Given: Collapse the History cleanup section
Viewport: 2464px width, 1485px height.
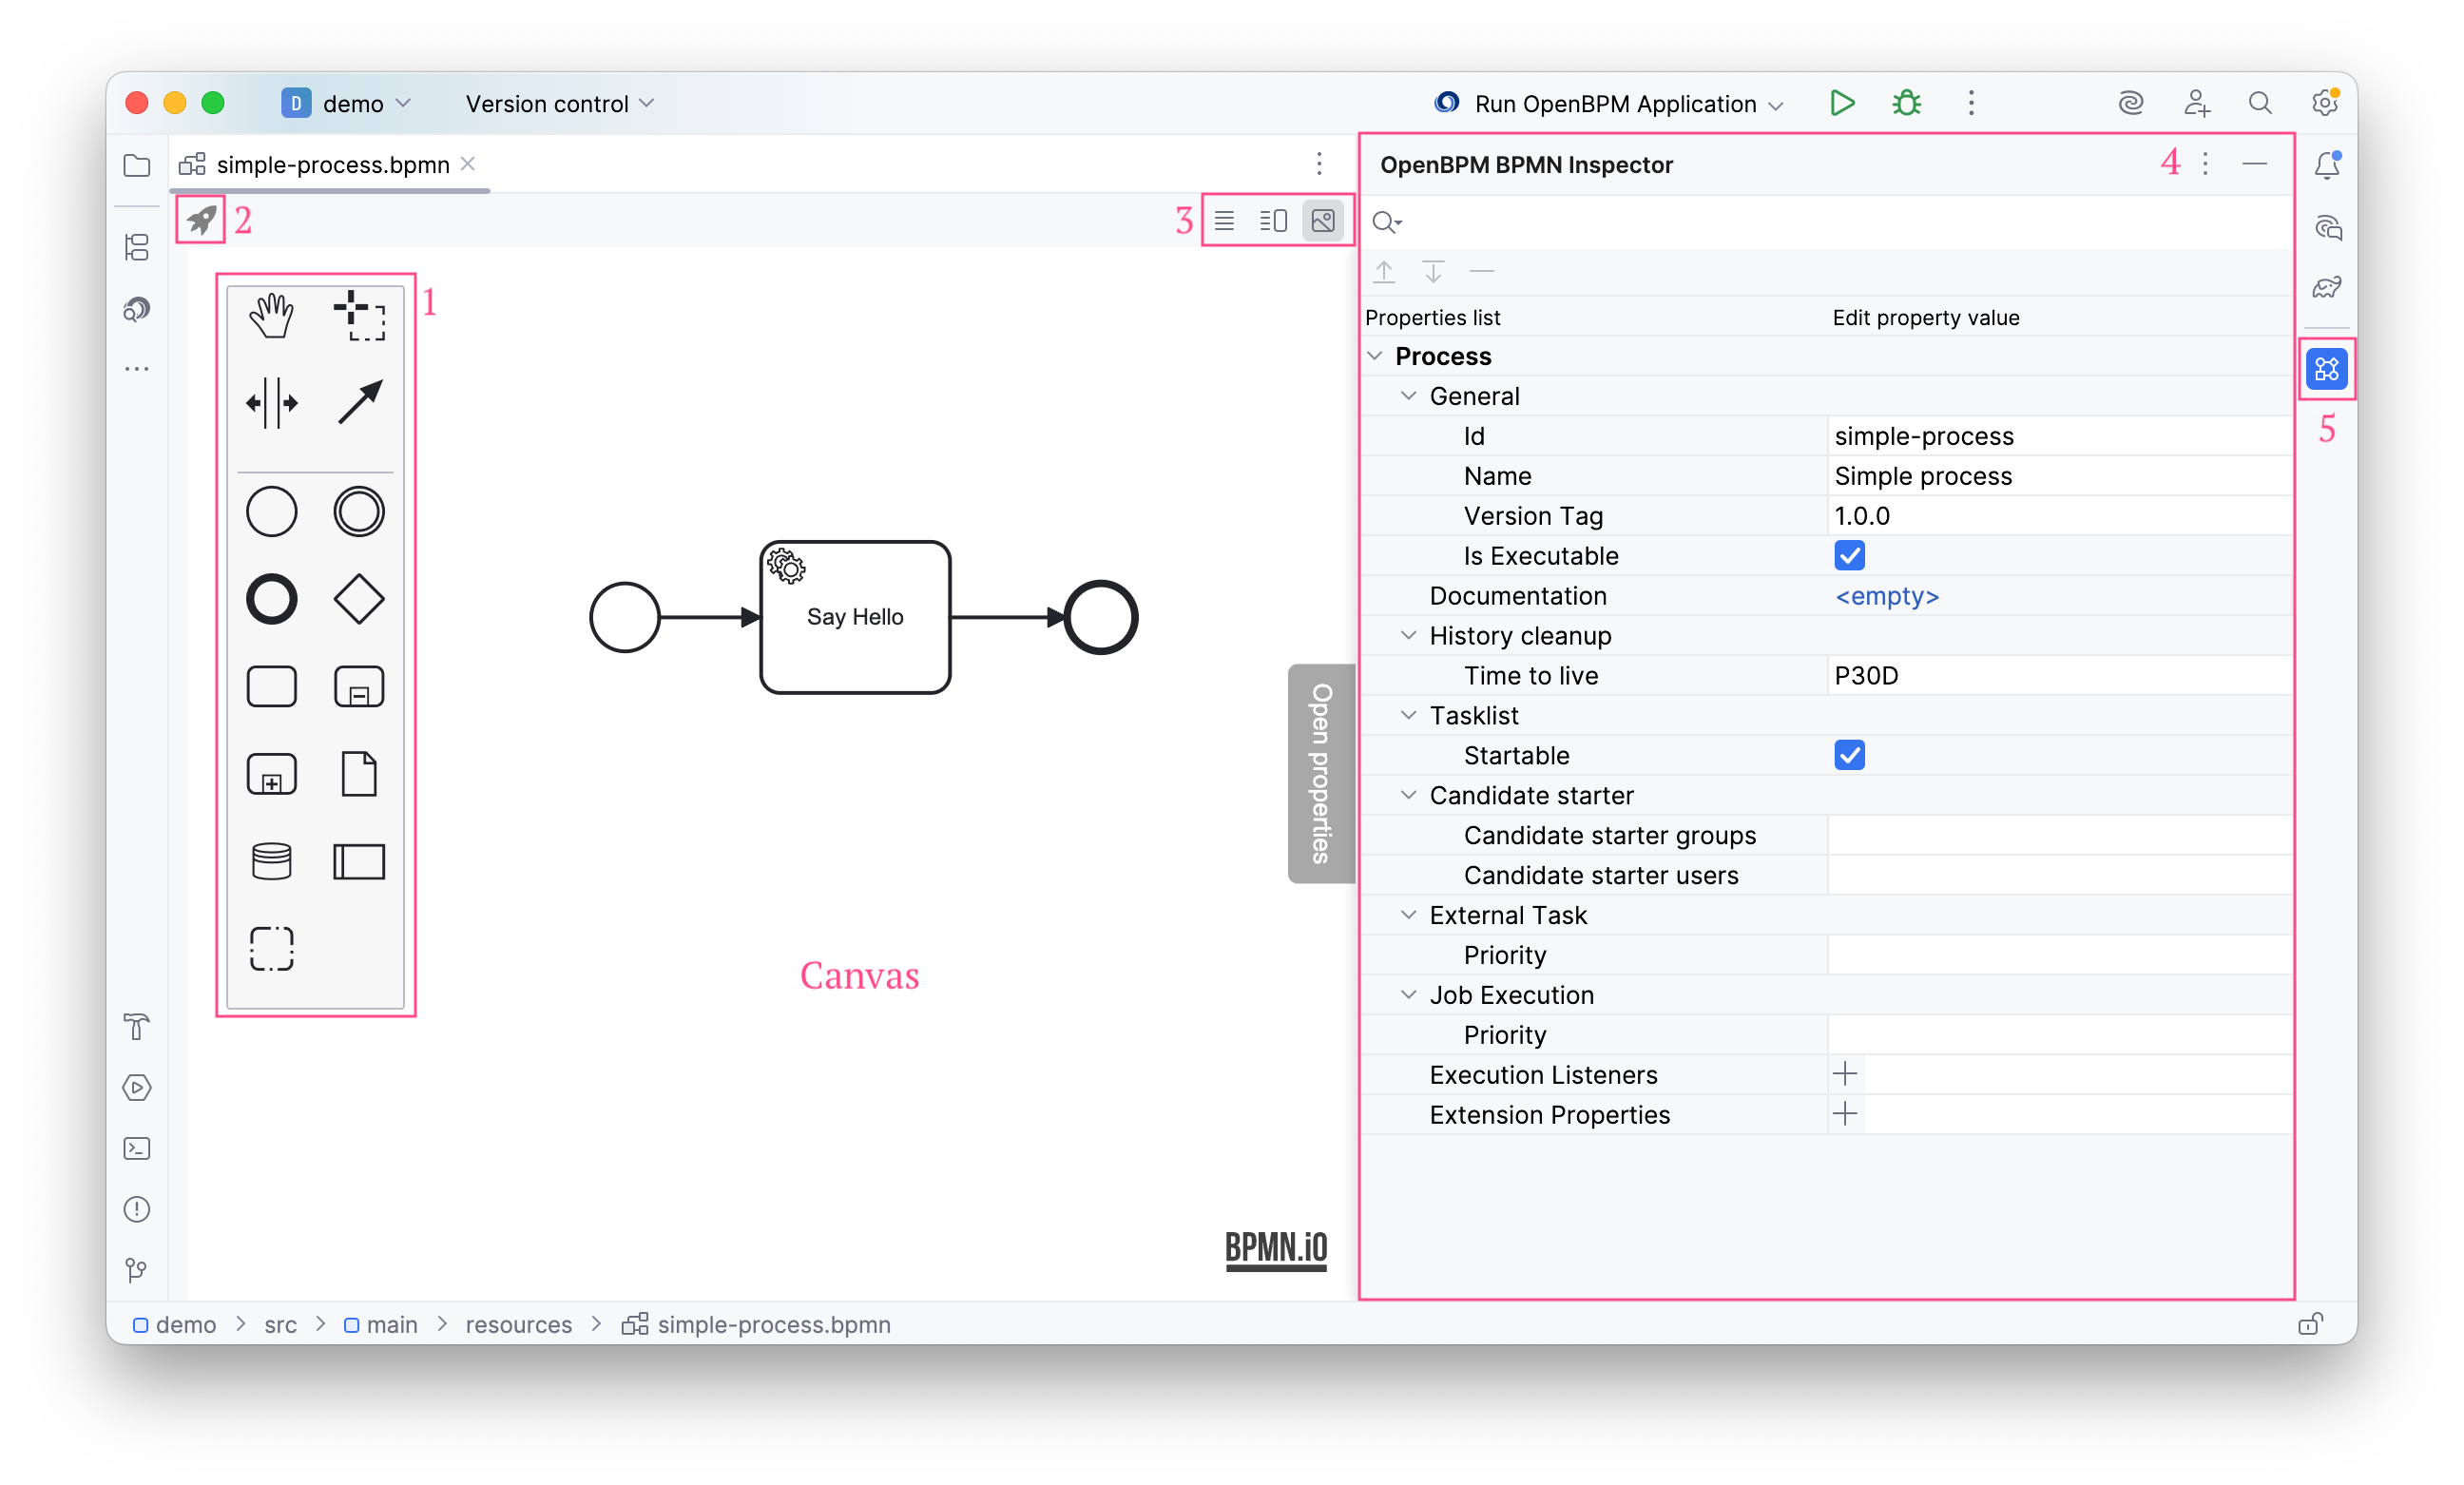Looking at the screenshot, I should (1409, 636).
